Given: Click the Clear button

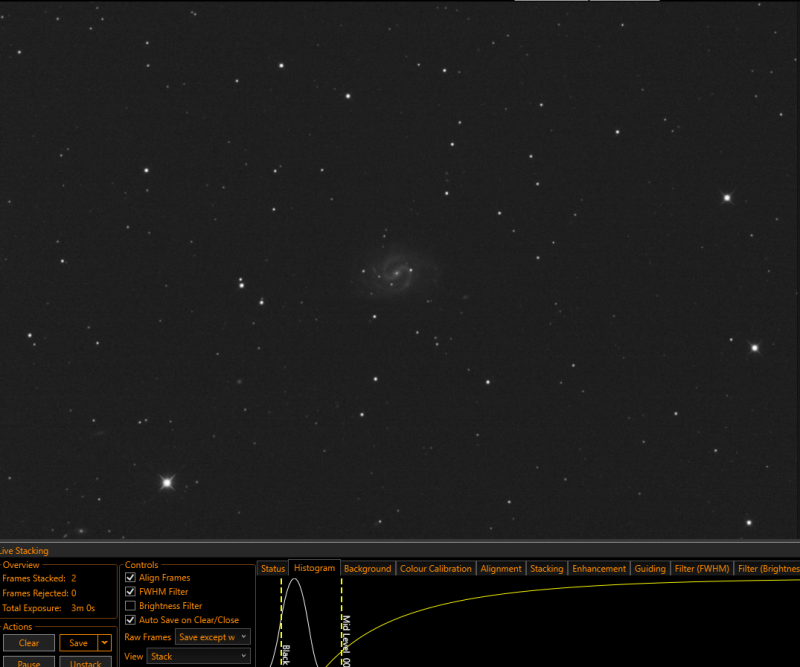Looking at the screenshot, I should [x=29, y=643].
